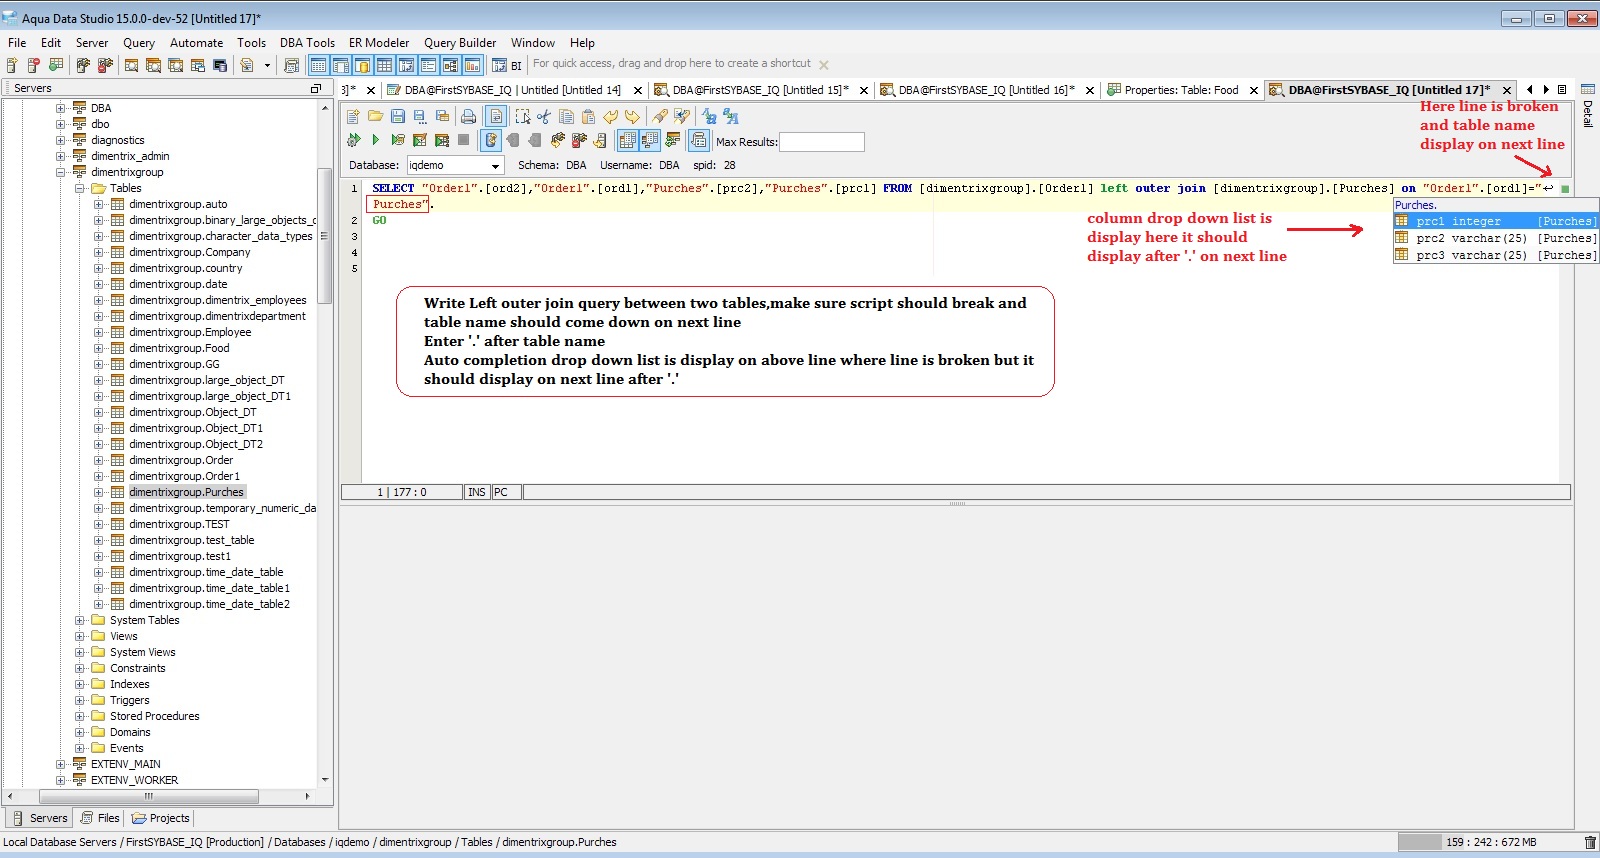Open the small dropdown arrow in main toolbar
The image size is (1600, 858).
pos(267,65)
